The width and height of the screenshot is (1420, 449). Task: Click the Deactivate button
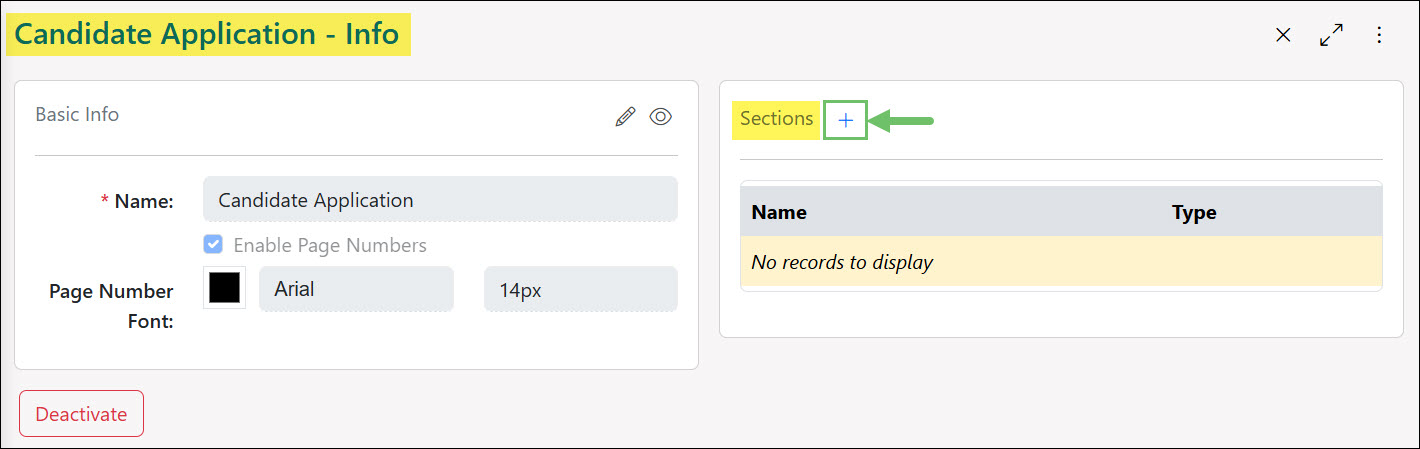[81, 414]
